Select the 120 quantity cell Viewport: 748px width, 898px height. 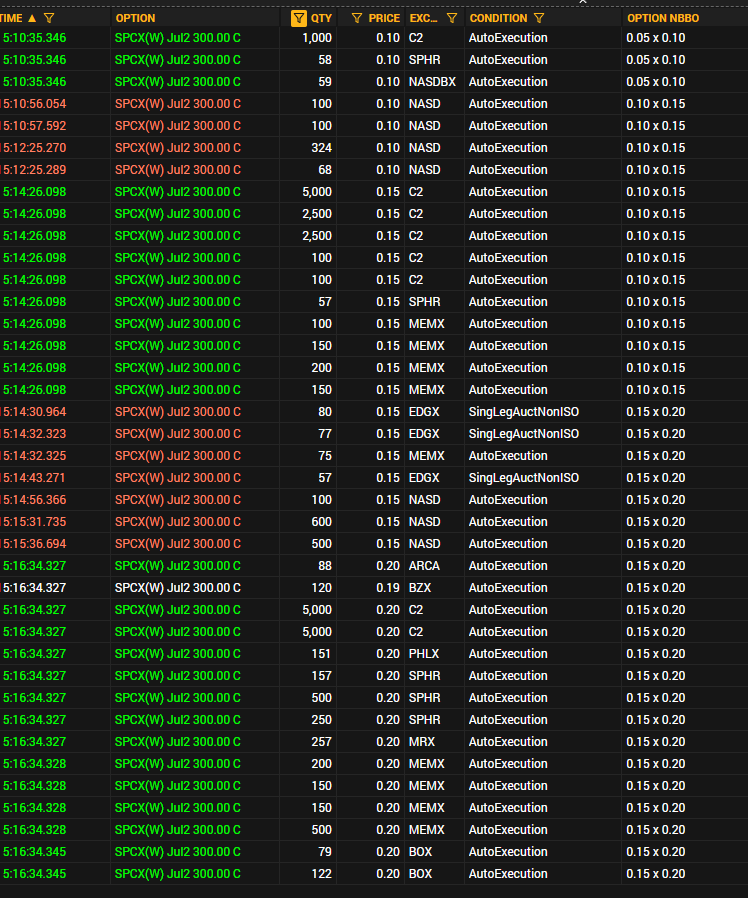coord(321,588)
